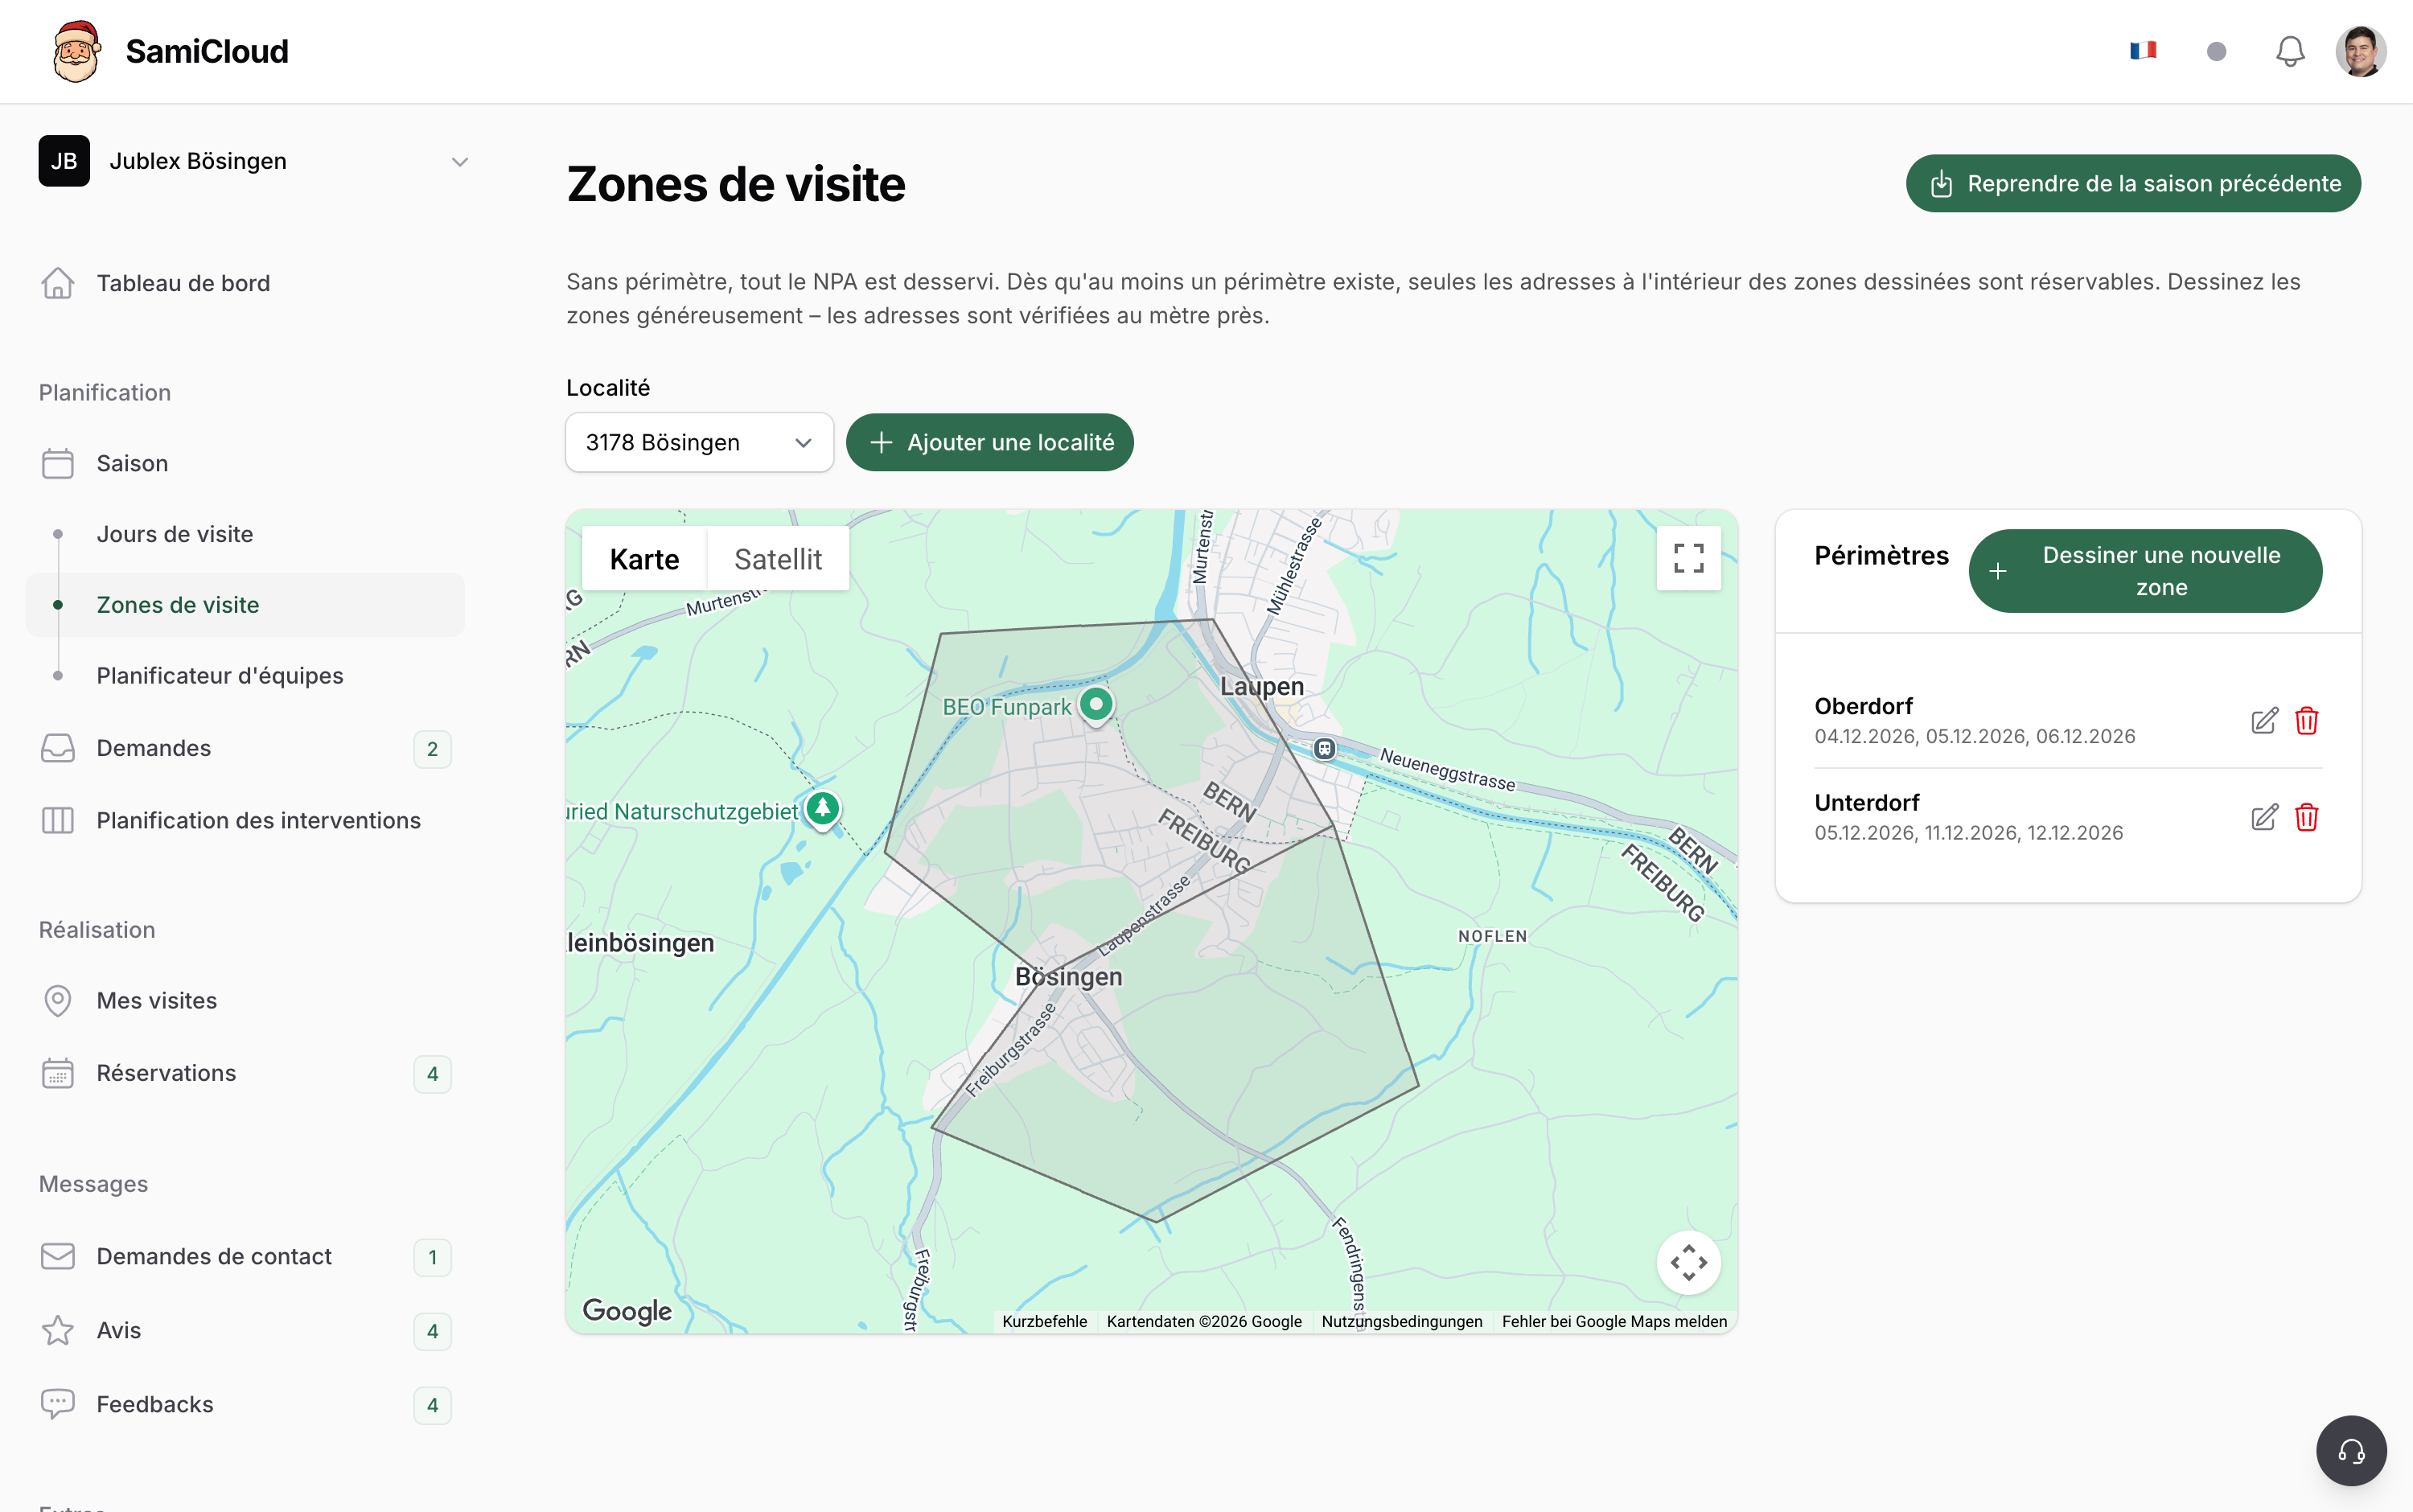
Task: Change language via French flag
Action: point(2143,51)
